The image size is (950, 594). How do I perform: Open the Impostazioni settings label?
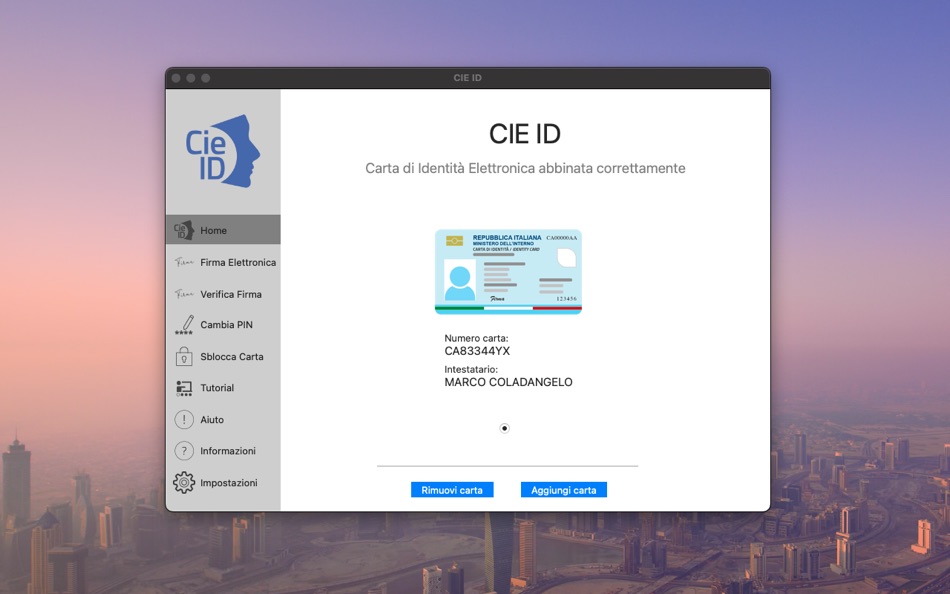click(x=228, y=482)
